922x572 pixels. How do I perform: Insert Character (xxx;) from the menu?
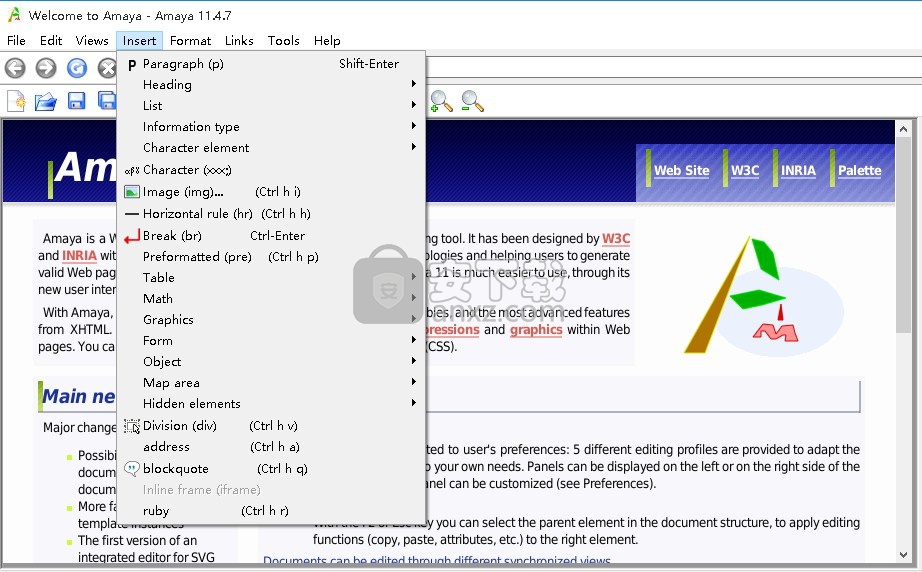(x=271, y=170)
